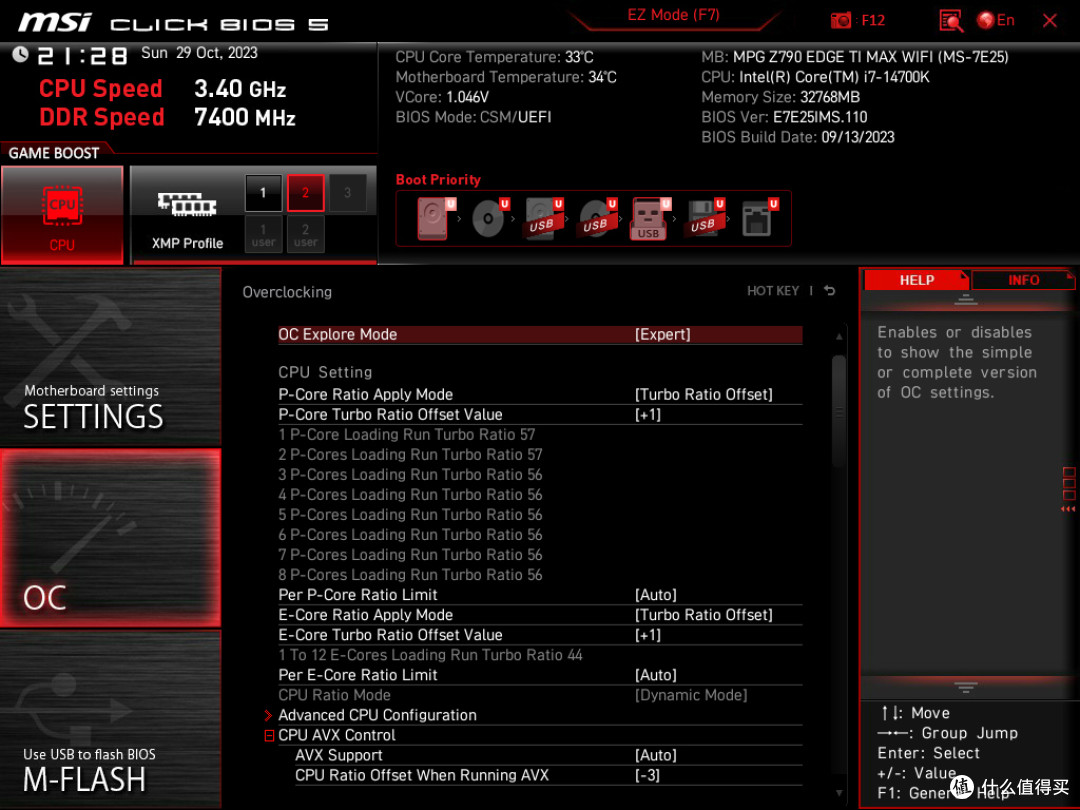
Task: Select XMP profile 1
Action: (x=263, y=193)
